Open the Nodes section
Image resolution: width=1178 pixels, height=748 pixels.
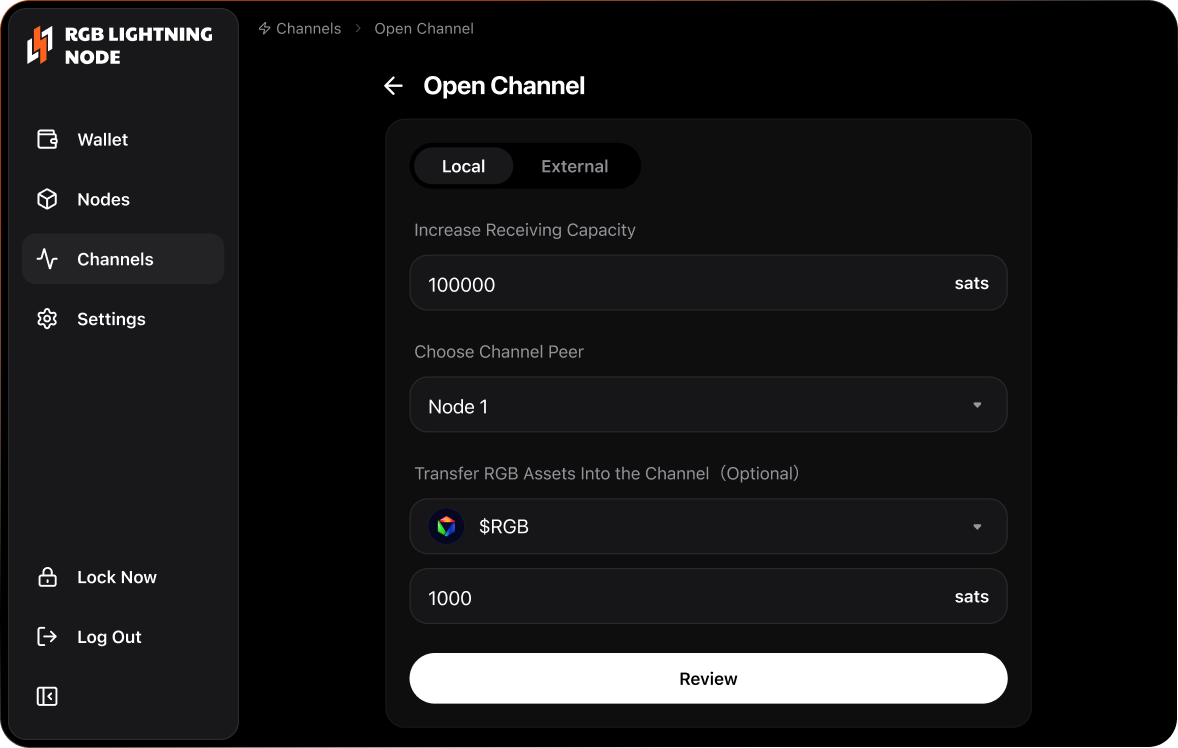click(123, 199)
